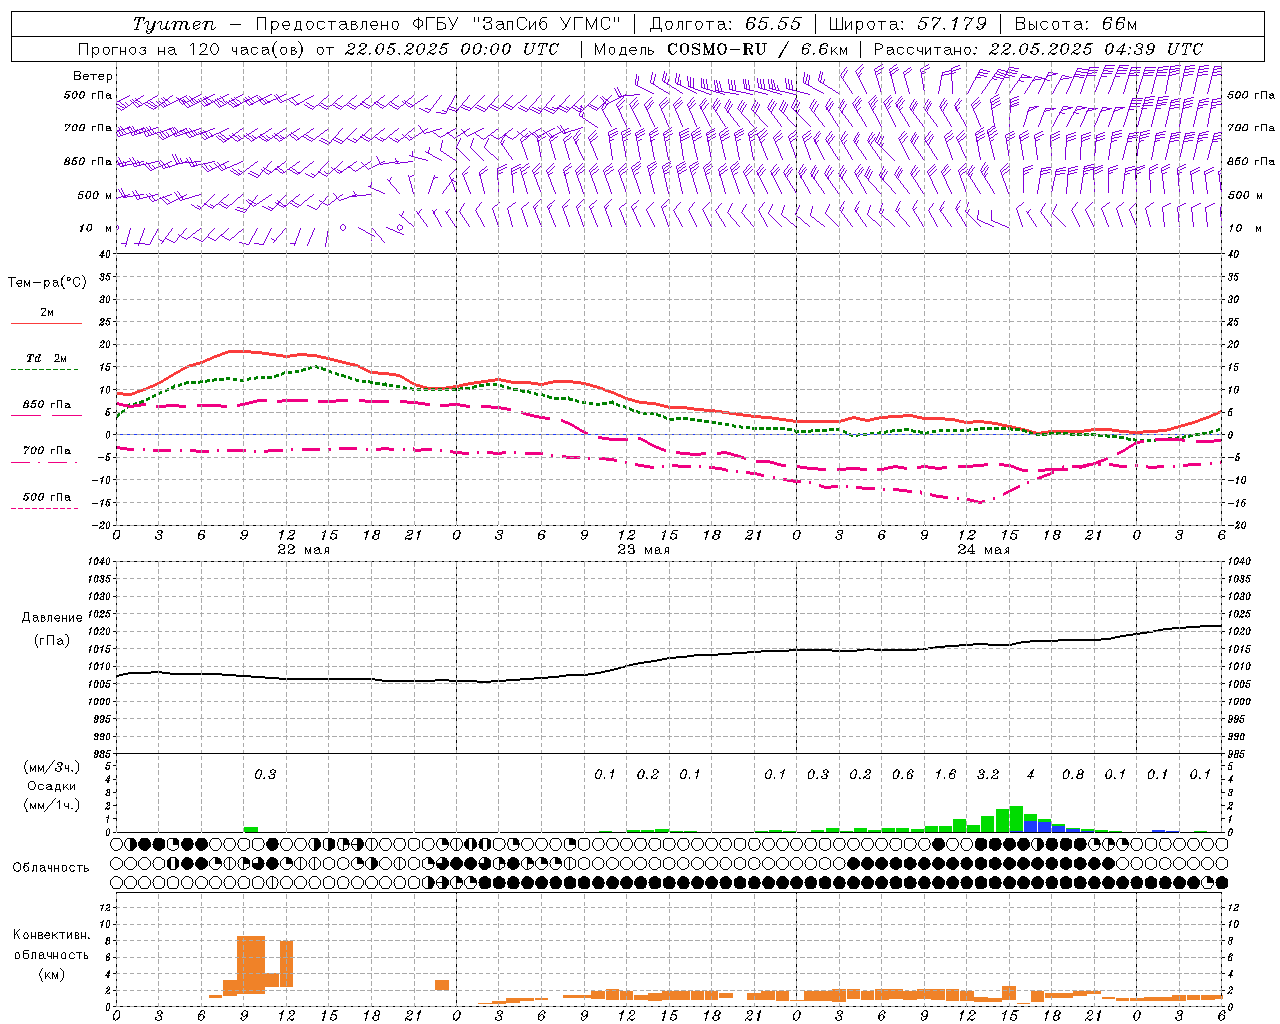Click the tallest green precipitation bar
Screen dimensions: 1280x1024
coord(1016,818)
